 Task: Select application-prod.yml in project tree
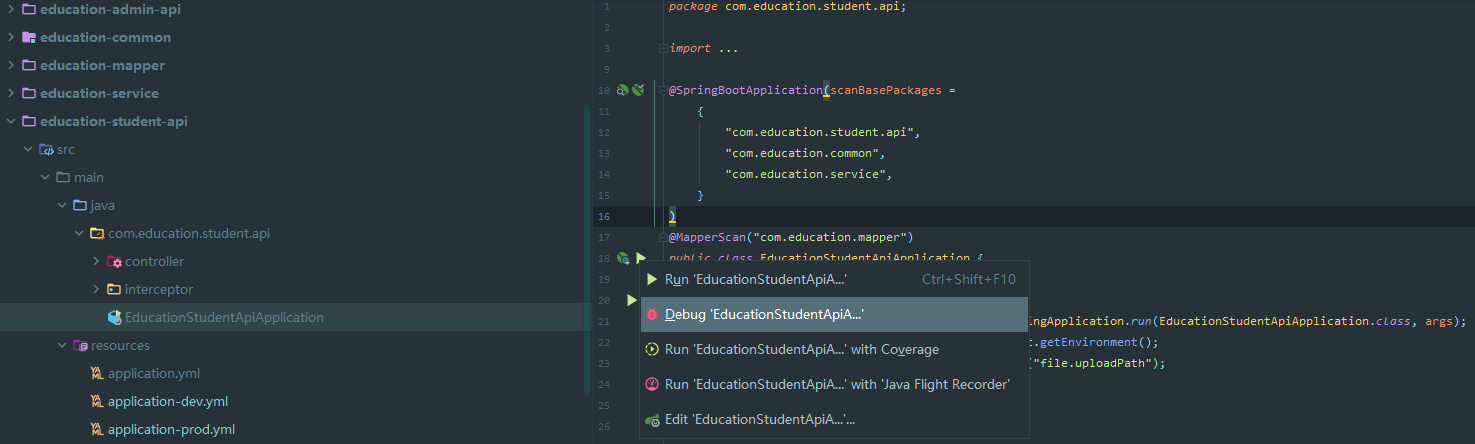(171, 429)
